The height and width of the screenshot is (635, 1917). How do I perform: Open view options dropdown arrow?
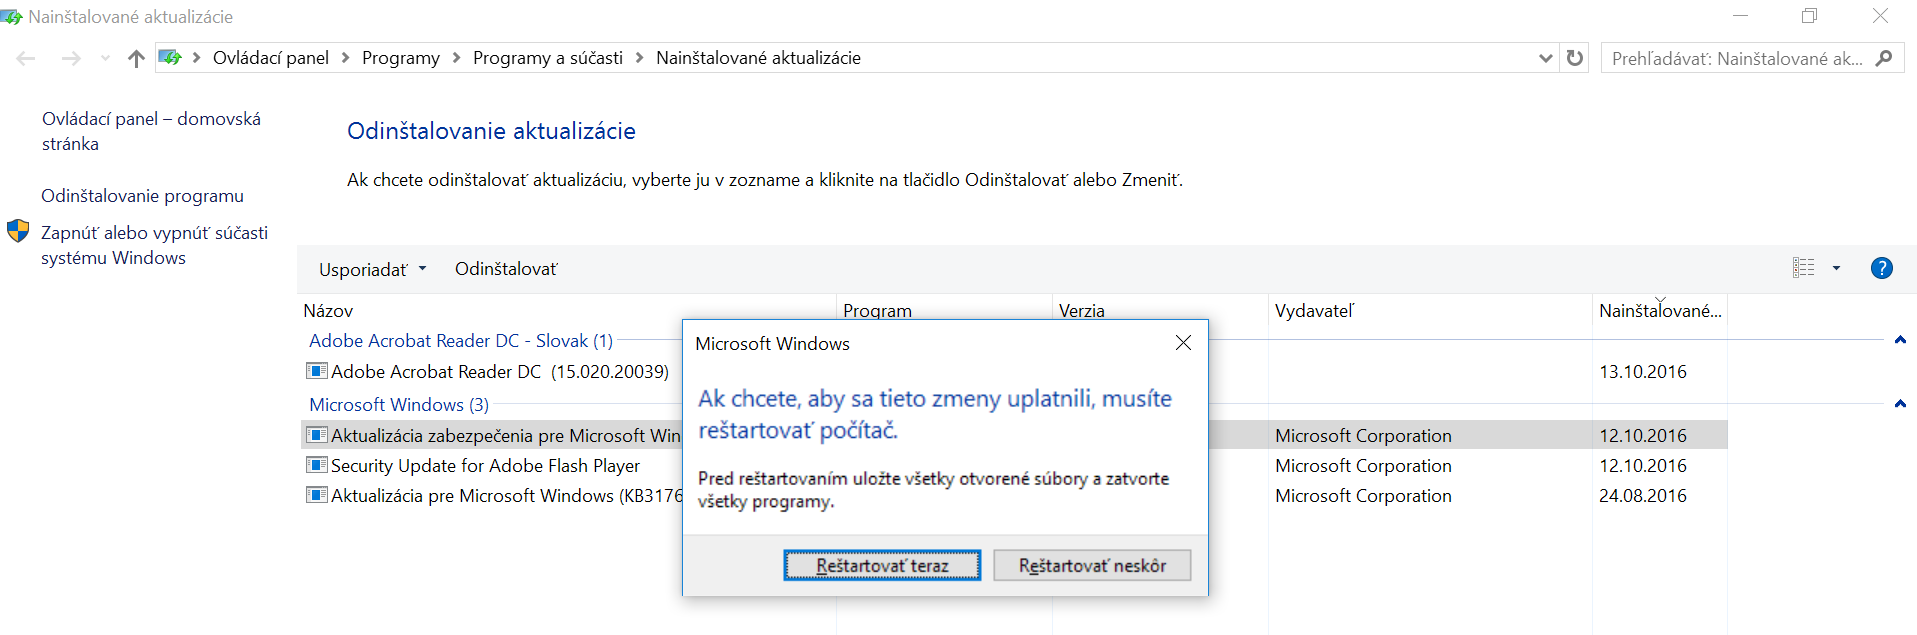(x=1836, y=268)
